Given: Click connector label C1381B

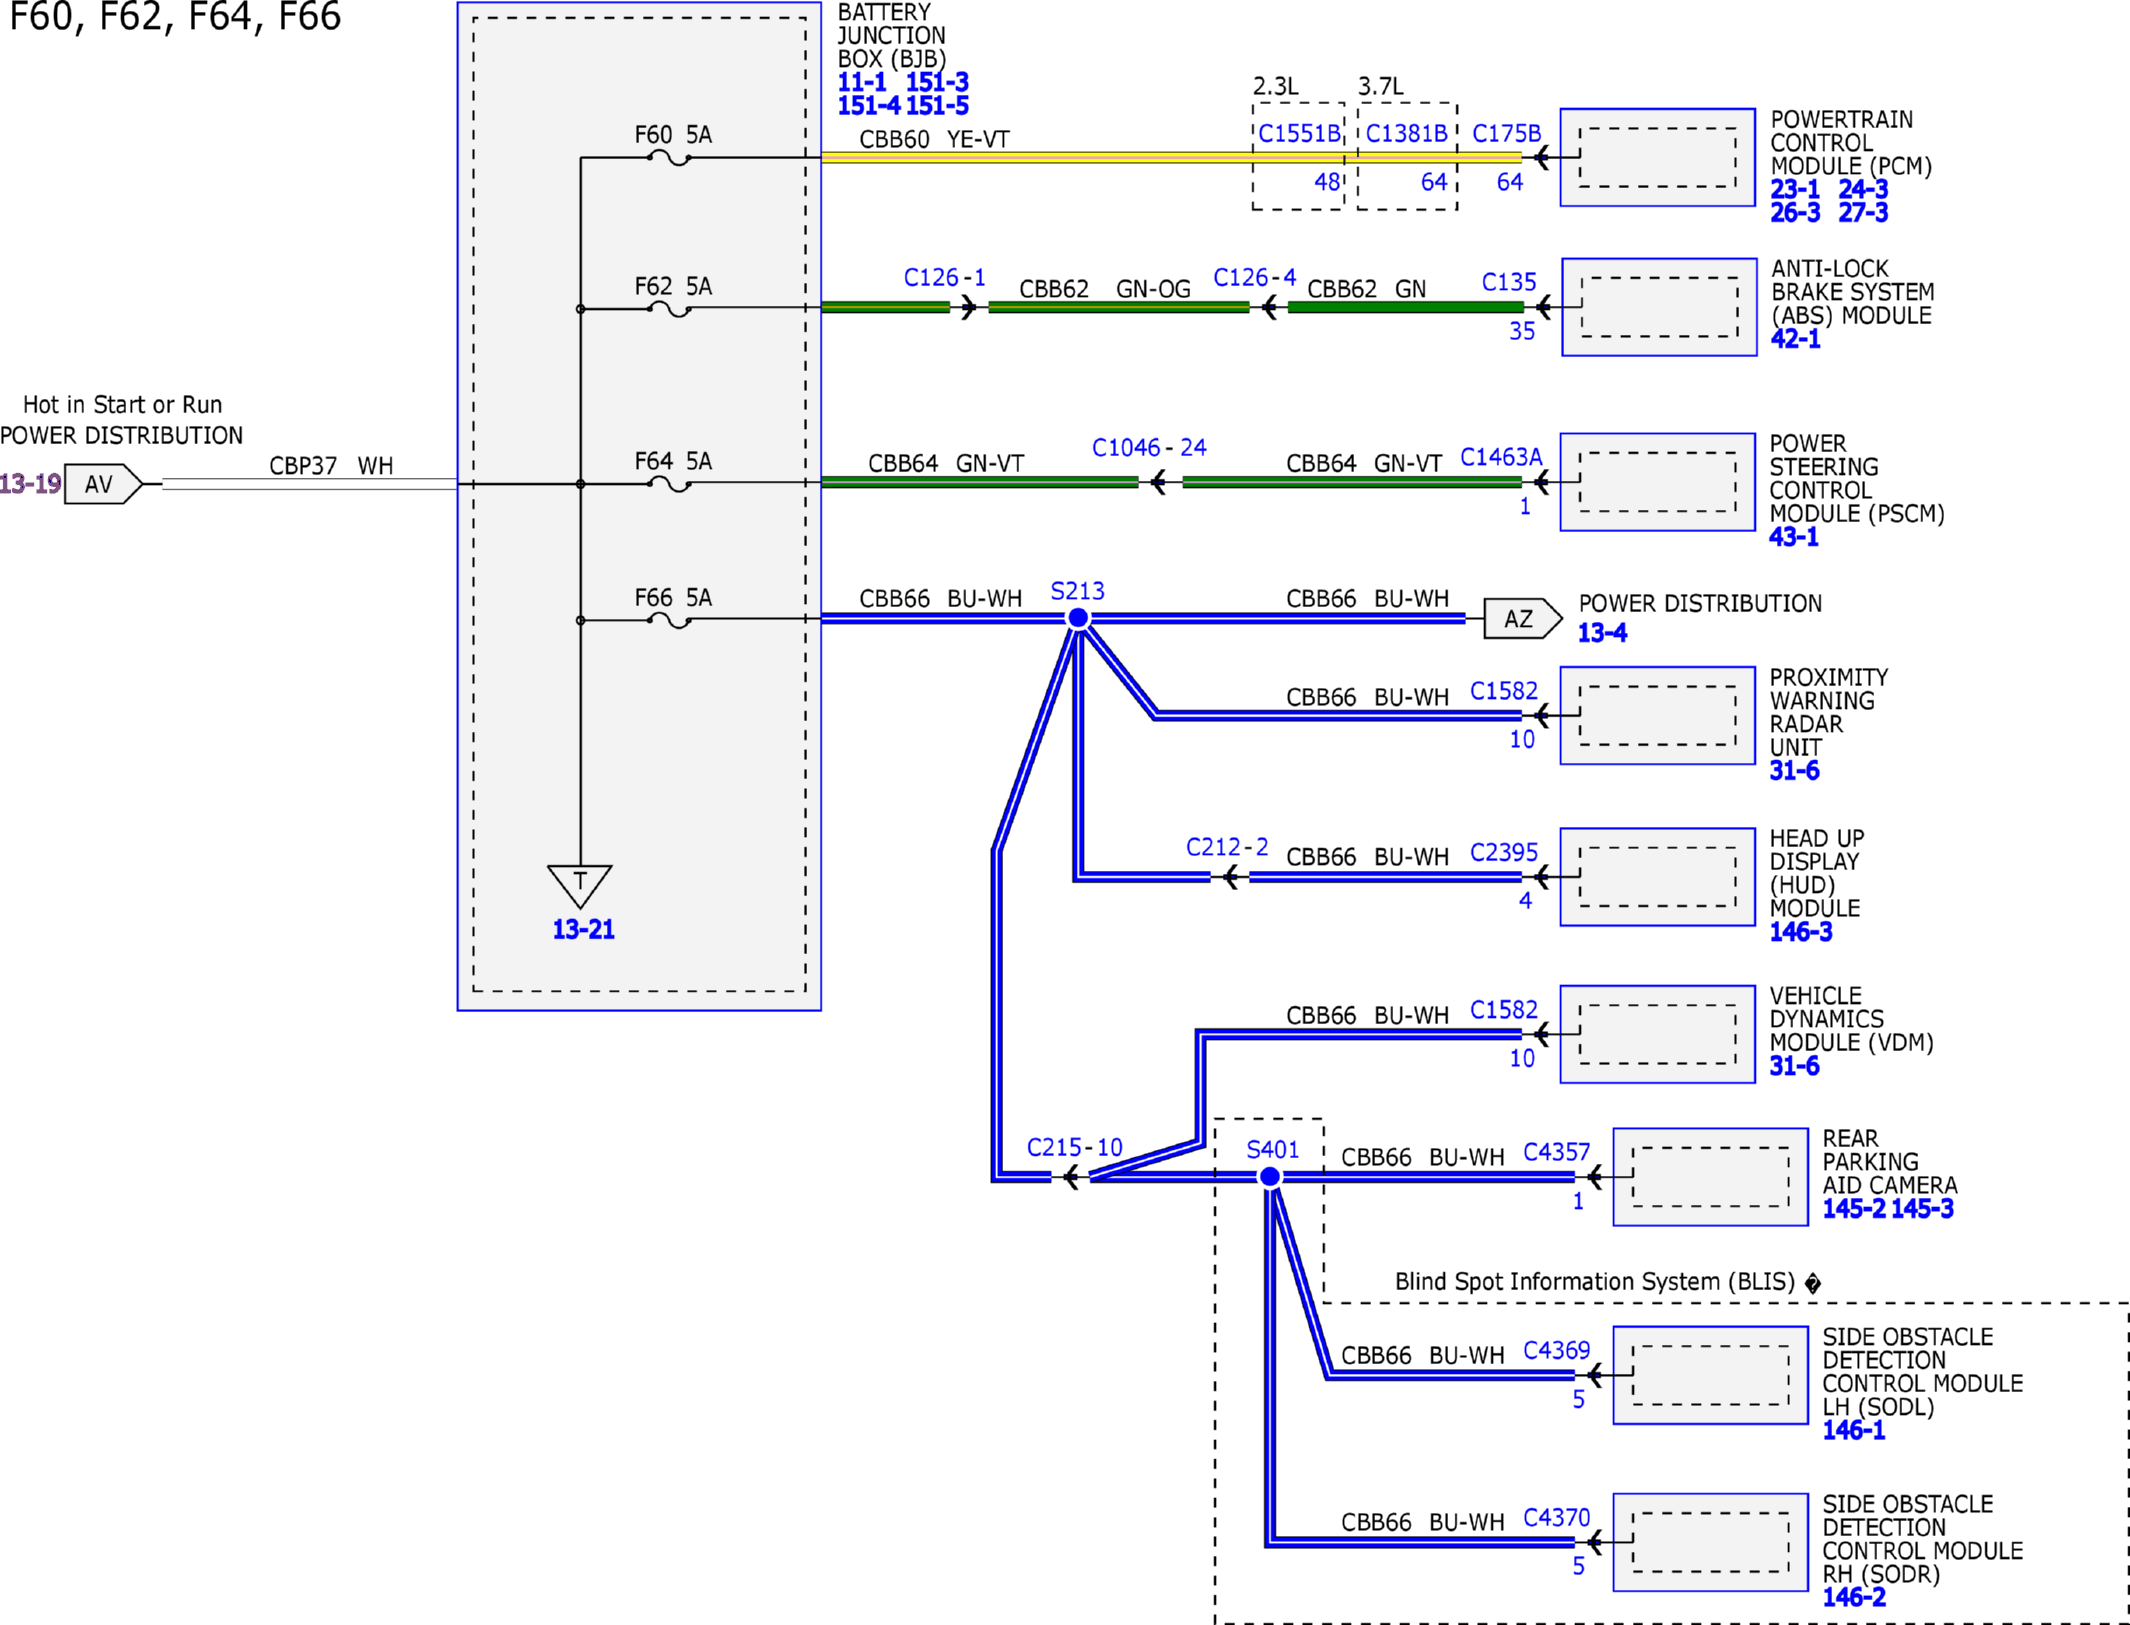Looking at the screenshot, I should tap(1406, 133).
